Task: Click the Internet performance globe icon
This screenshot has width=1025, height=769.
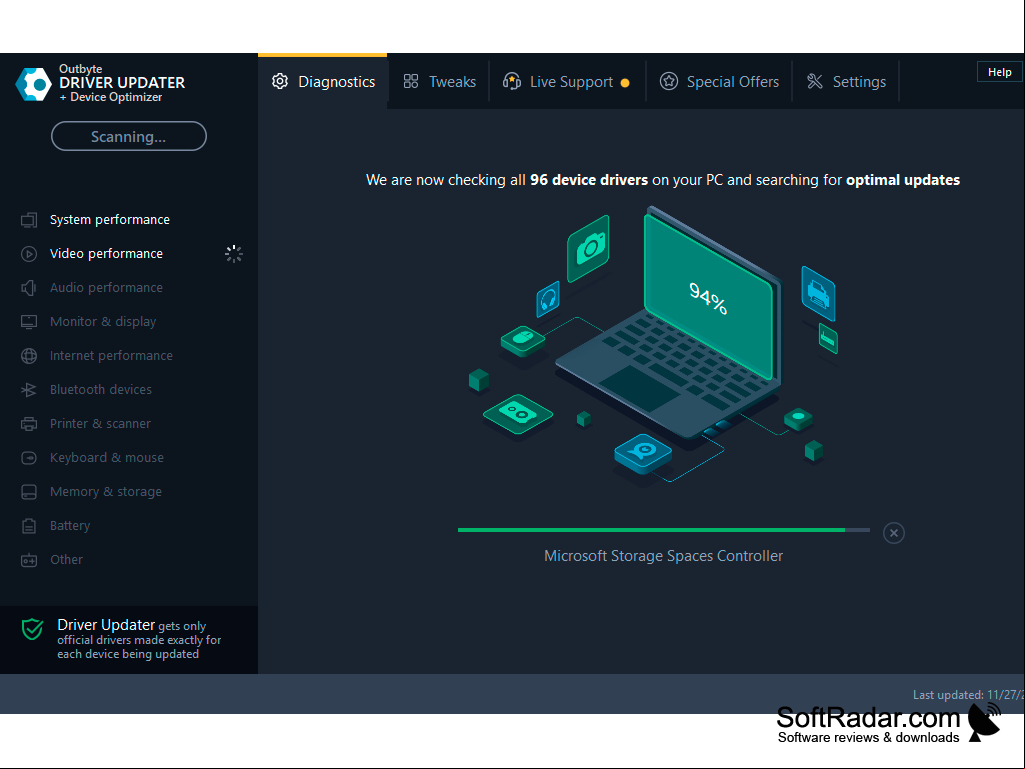Action: (x=29, y=356)
